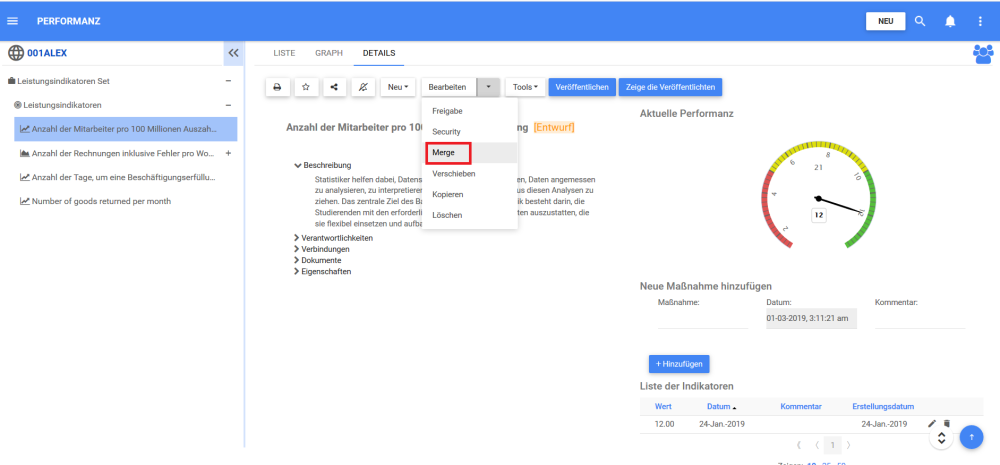Sort the table by Datum
This screenshot has width=1000, height=465.
point(721,406)
